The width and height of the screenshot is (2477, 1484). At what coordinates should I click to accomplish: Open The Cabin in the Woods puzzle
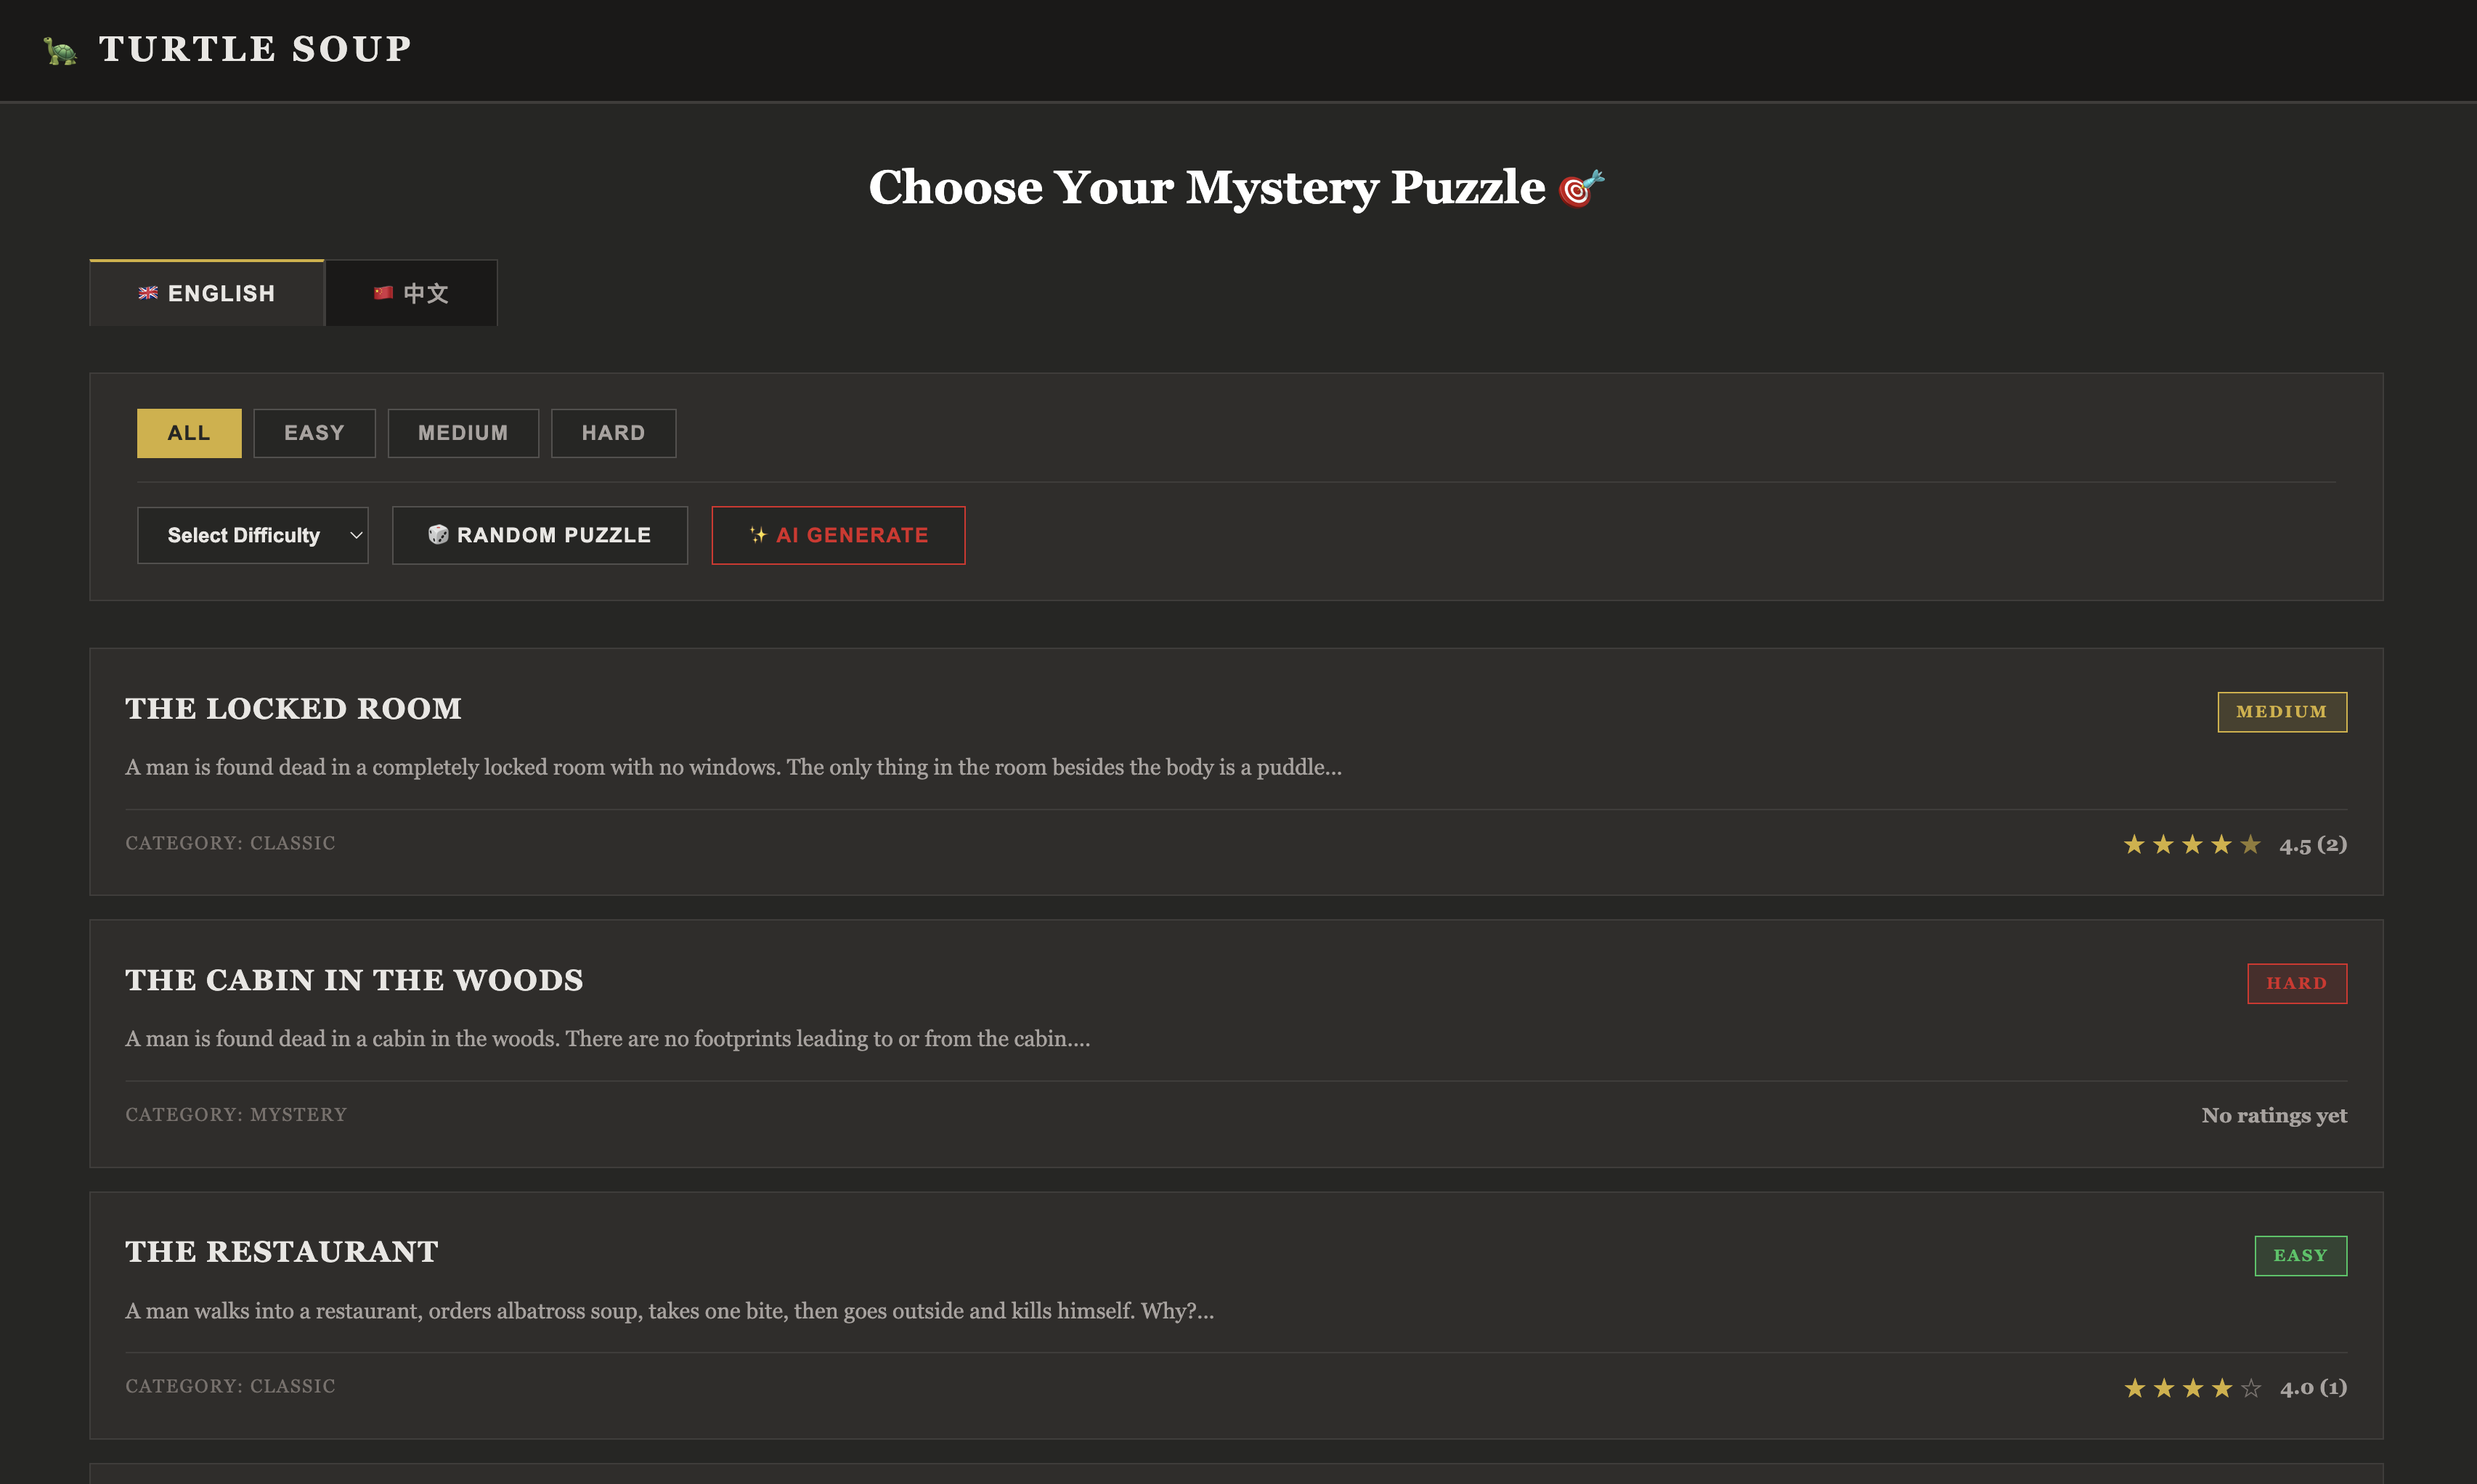[354, 980]
